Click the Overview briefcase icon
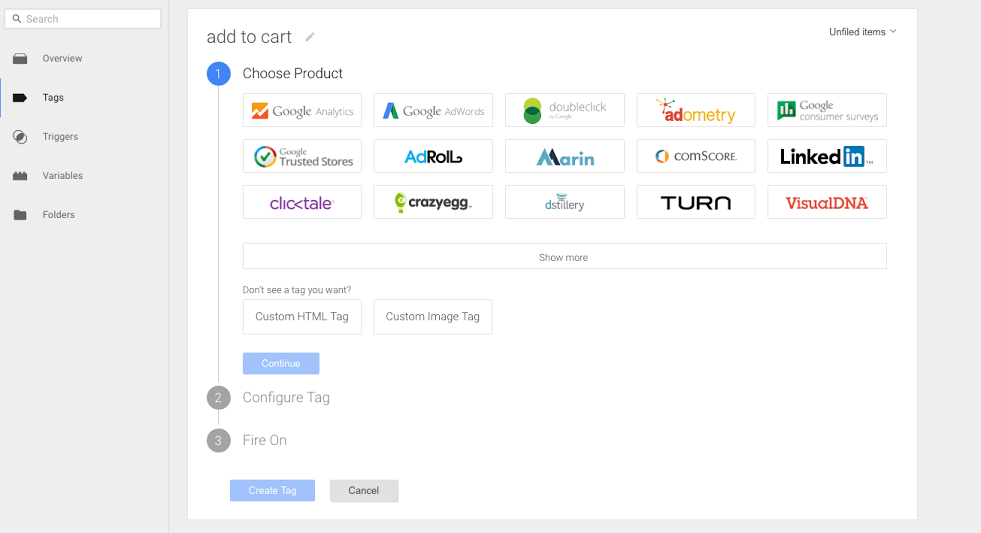 pos(20,59)
